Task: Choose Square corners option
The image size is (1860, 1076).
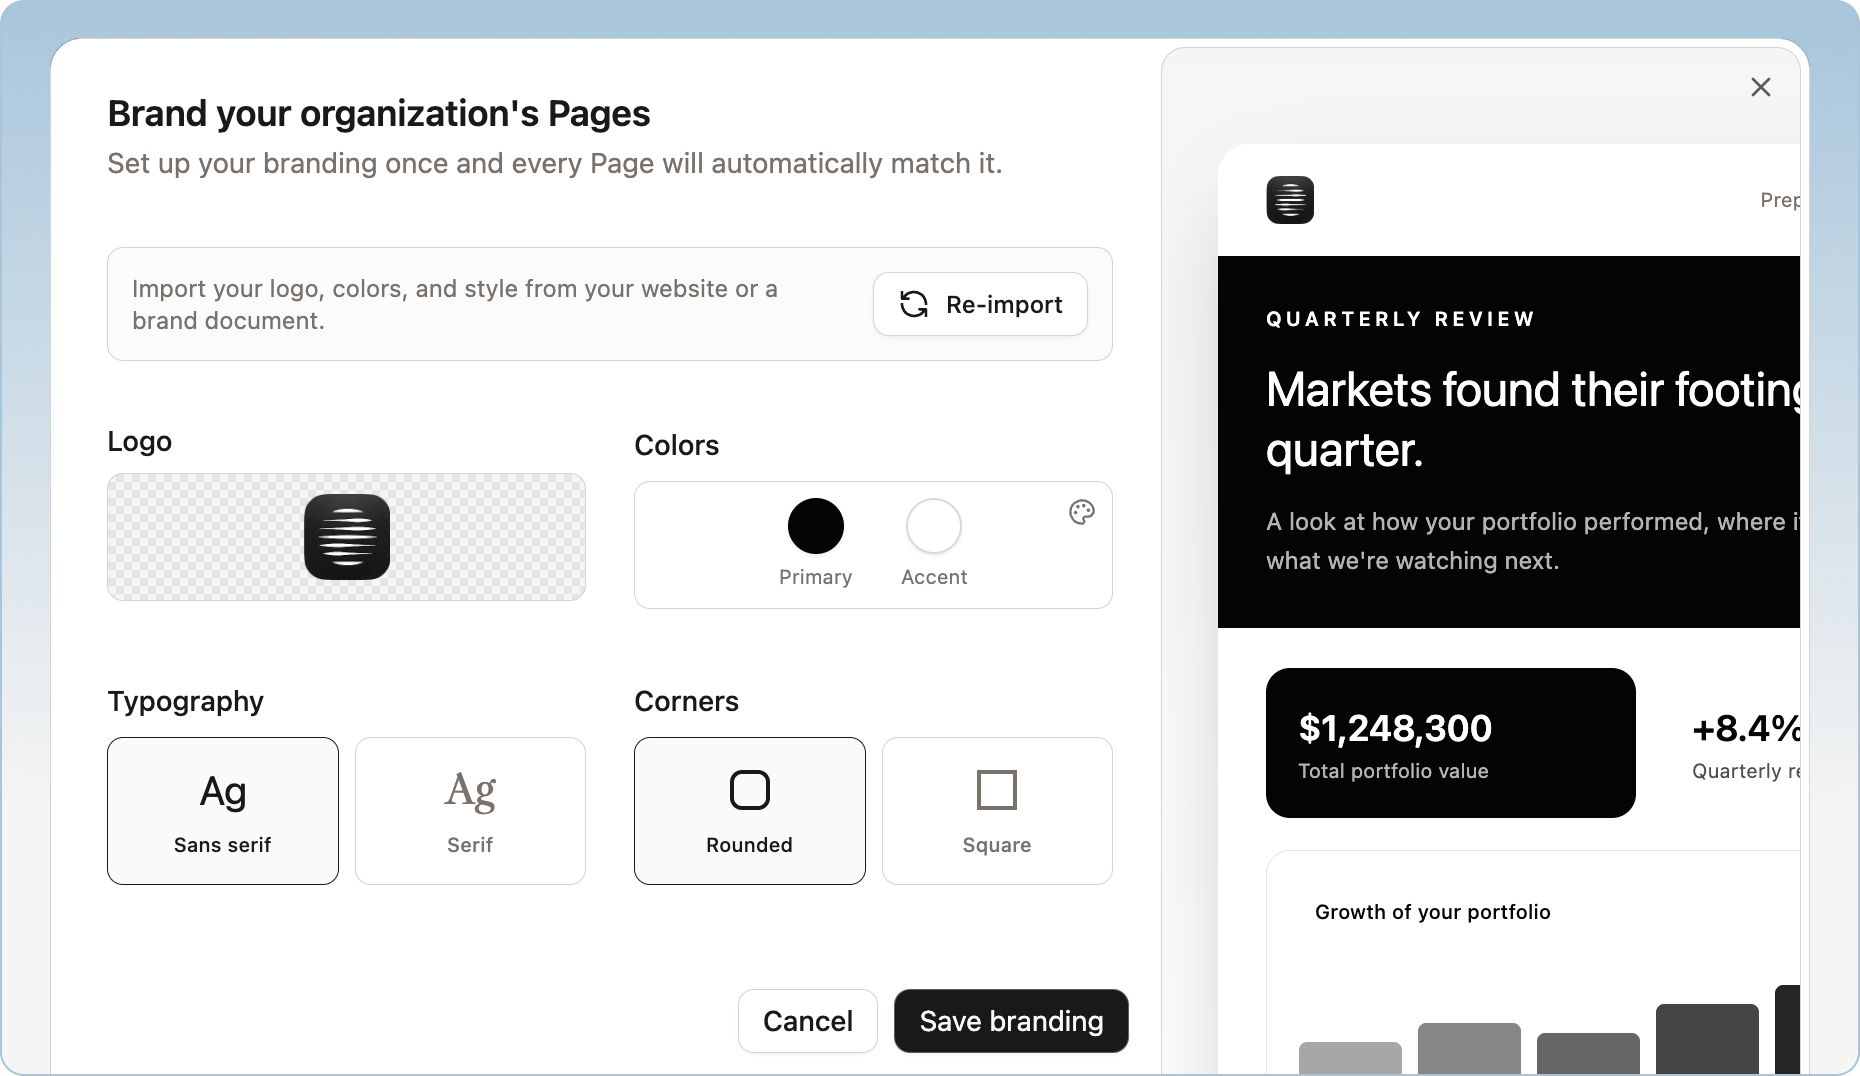Action: click(x=997, y=811)
